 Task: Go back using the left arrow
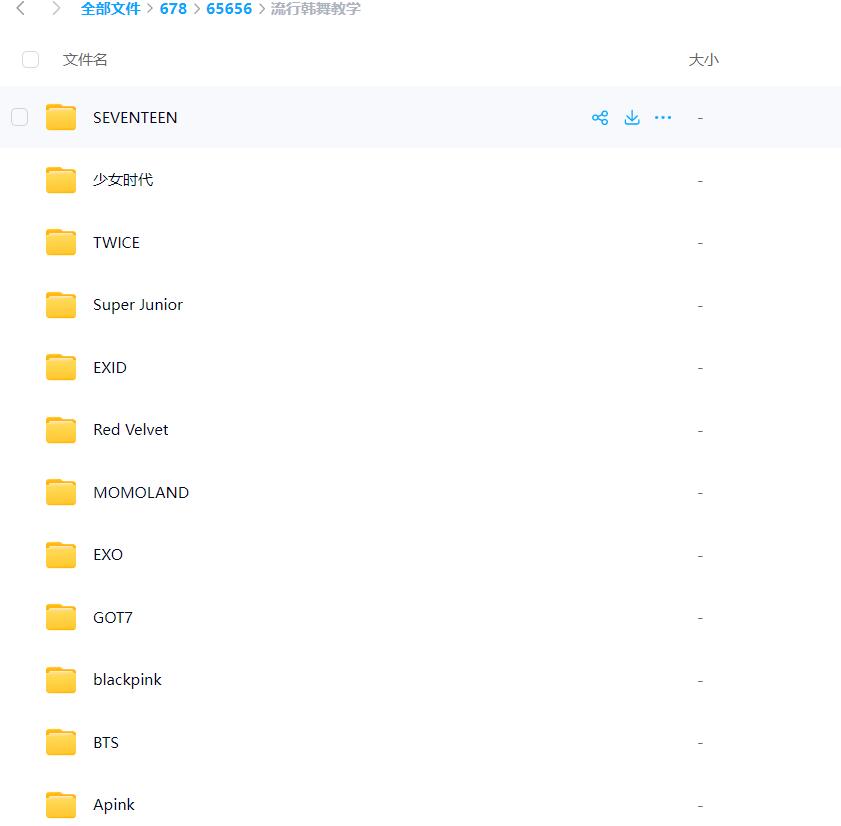point(21,9)
